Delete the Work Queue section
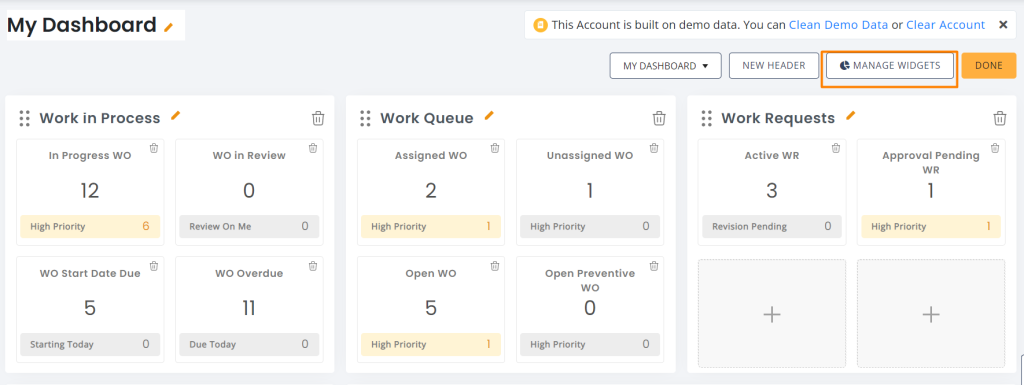Image resolution: width=1024 pixels, height=385 pixels. (x=659, y=118)
